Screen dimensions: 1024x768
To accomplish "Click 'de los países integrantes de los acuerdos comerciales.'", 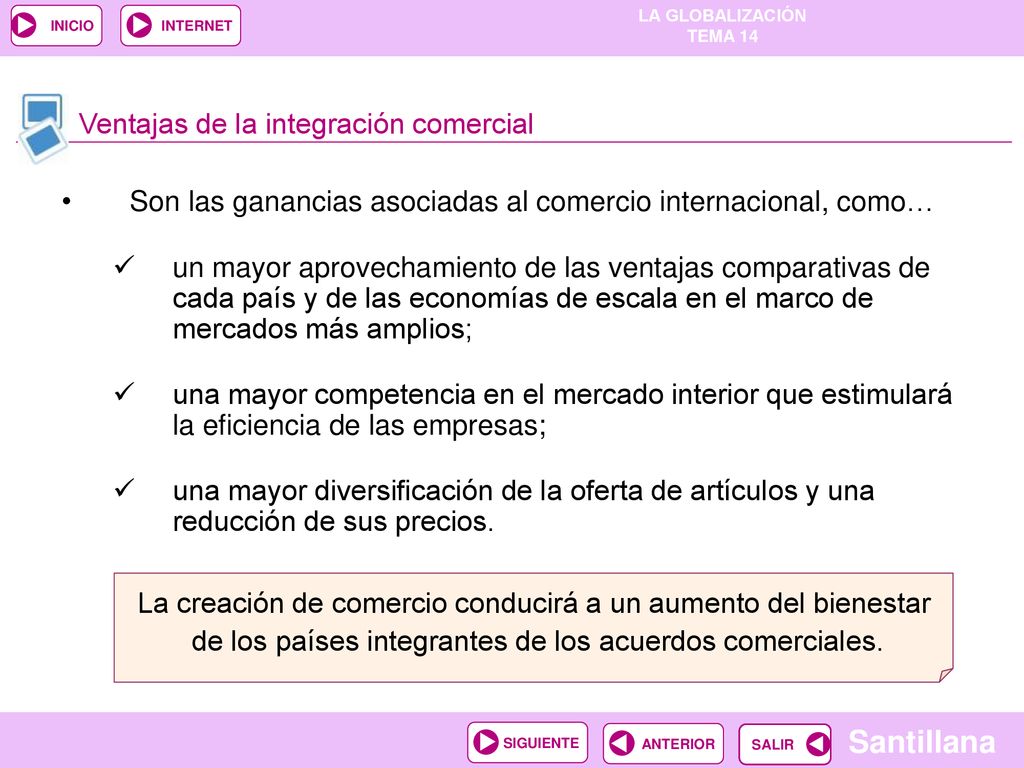I will [x=537, y=641].
